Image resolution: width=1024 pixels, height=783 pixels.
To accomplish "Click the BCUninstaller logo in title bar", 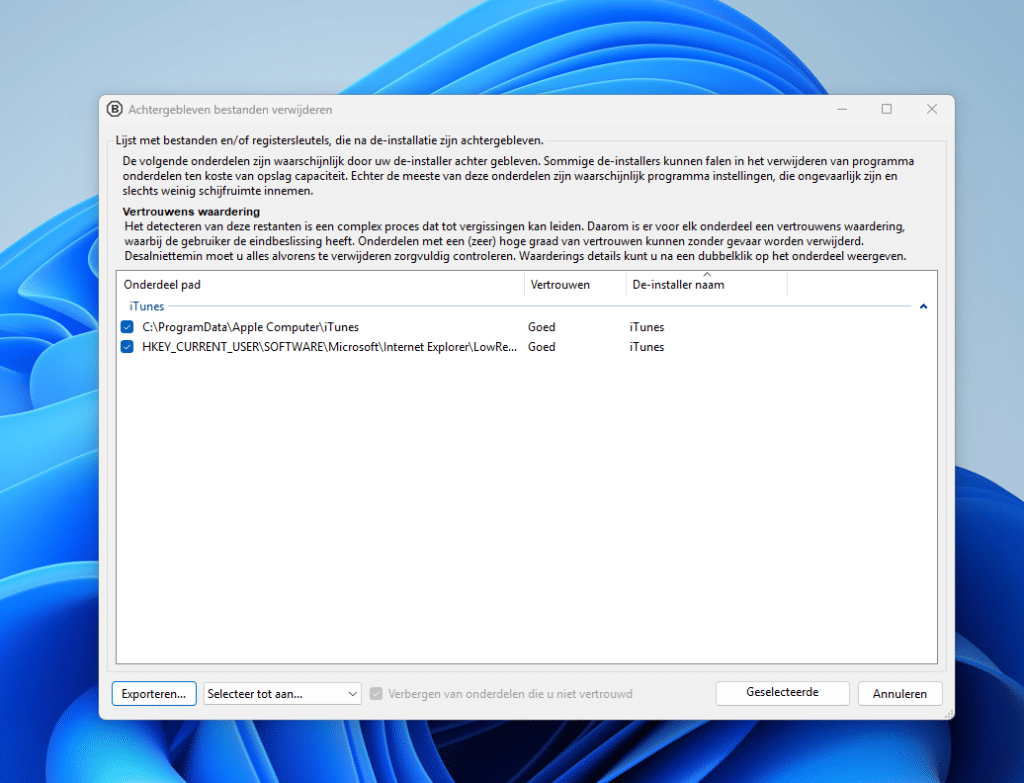I will coord(114,109).
